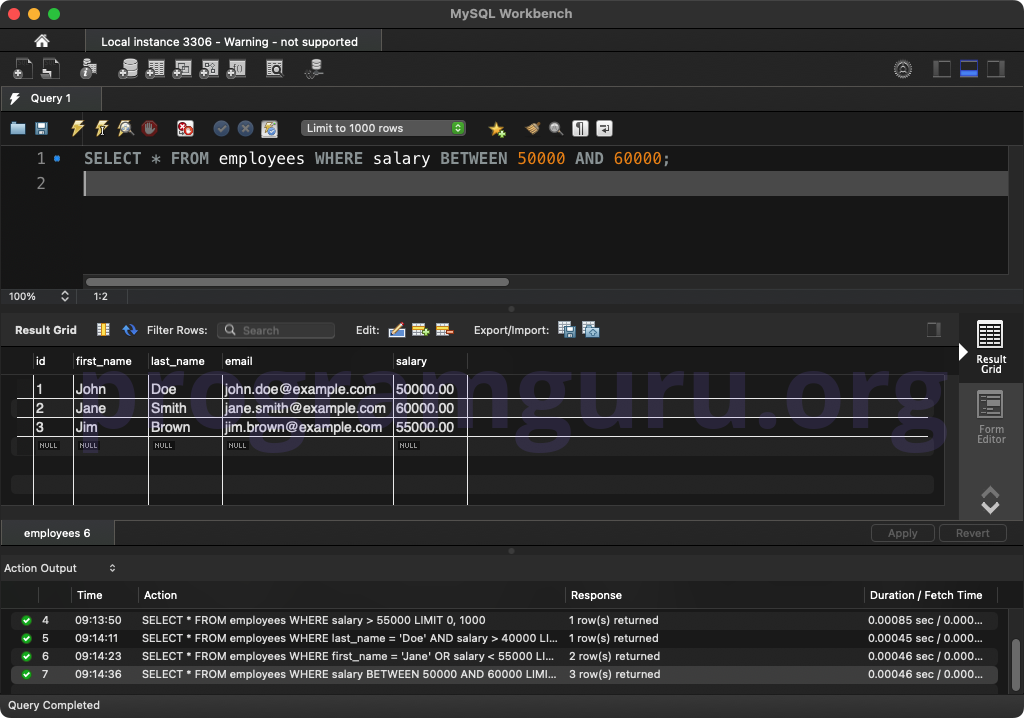The width and height of the screenshot is (1024, 718).
Task: Click the Revert button
Action: (x=972, y=533)
